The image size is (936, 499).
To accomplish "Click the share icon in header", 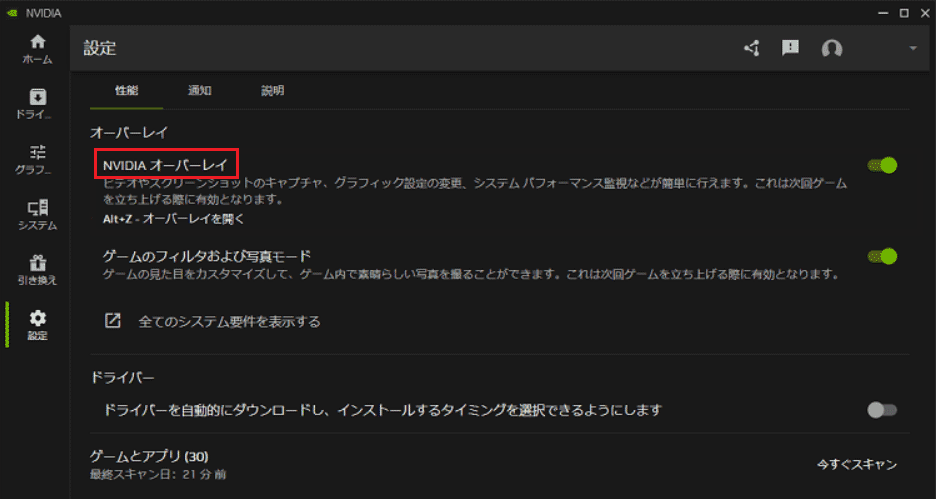I will pos(752,48).
